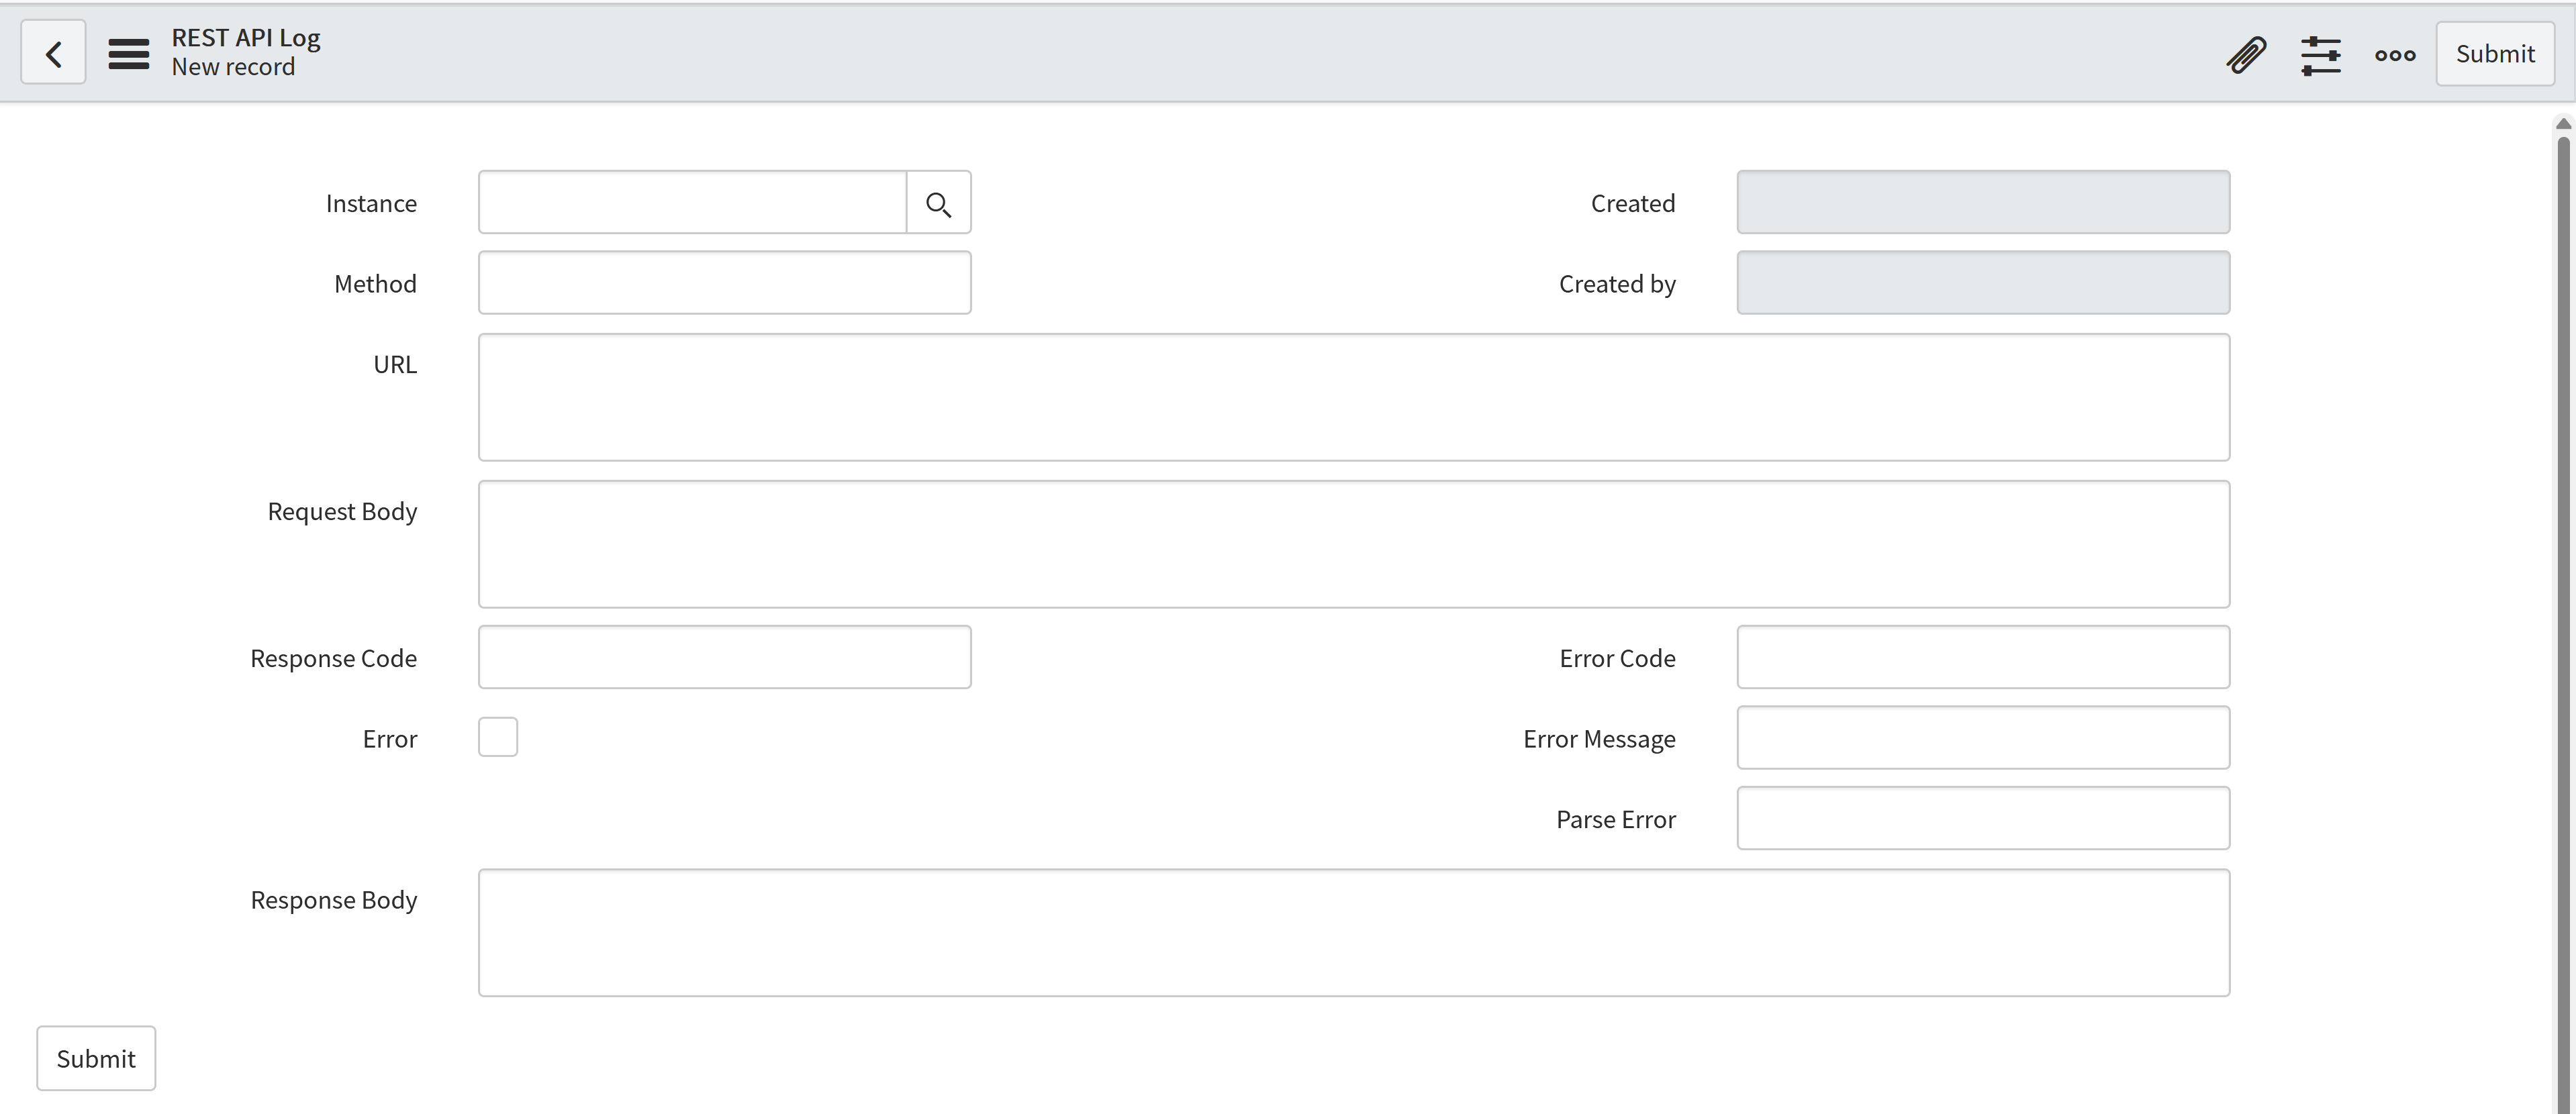Focus the Response Code field
This screenshot has width=2576, height=1114.
point(724,658)
